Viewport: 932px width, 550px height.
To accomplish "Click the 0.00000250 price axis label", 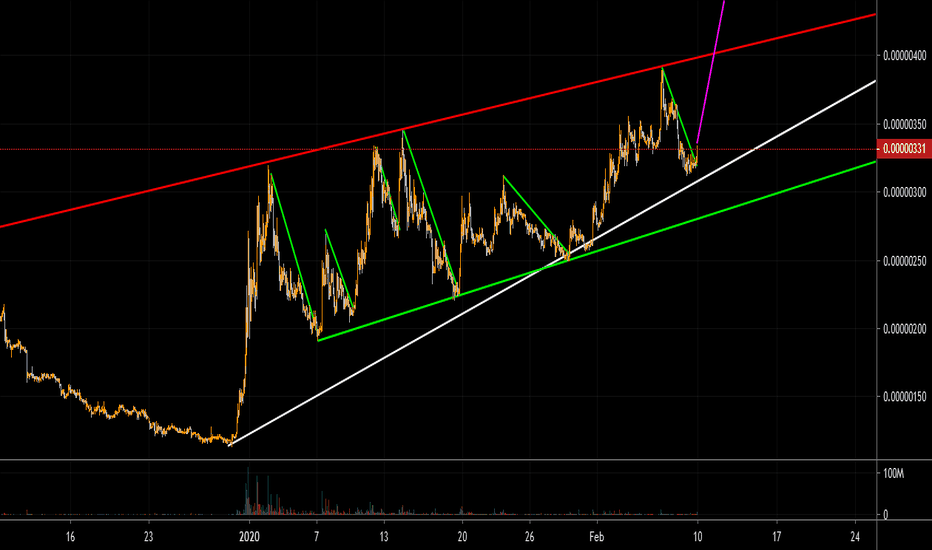I will pyautogui.click(x=905, y=261).
